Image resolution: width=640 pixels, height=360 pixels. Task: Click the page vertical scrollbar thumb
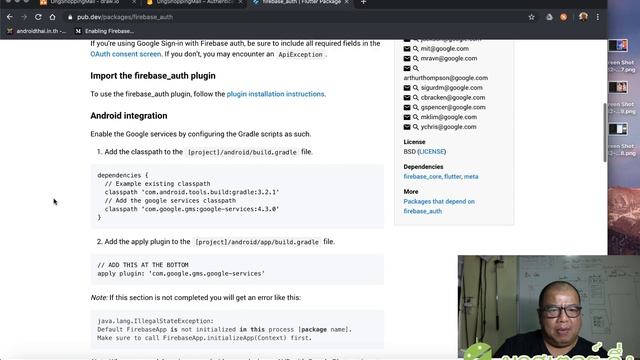pos(605,133)
